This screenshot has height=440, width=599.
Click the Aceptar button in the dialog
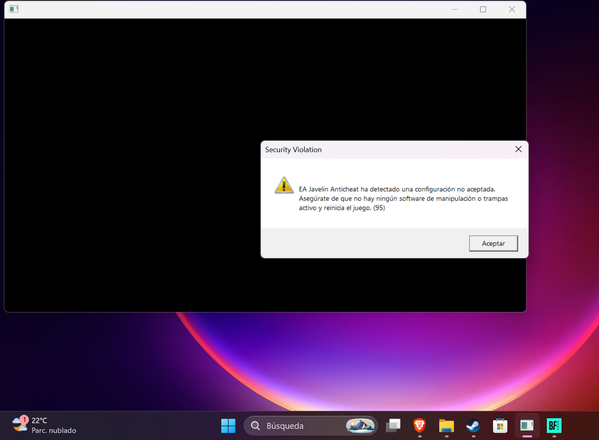coord(493,243)
